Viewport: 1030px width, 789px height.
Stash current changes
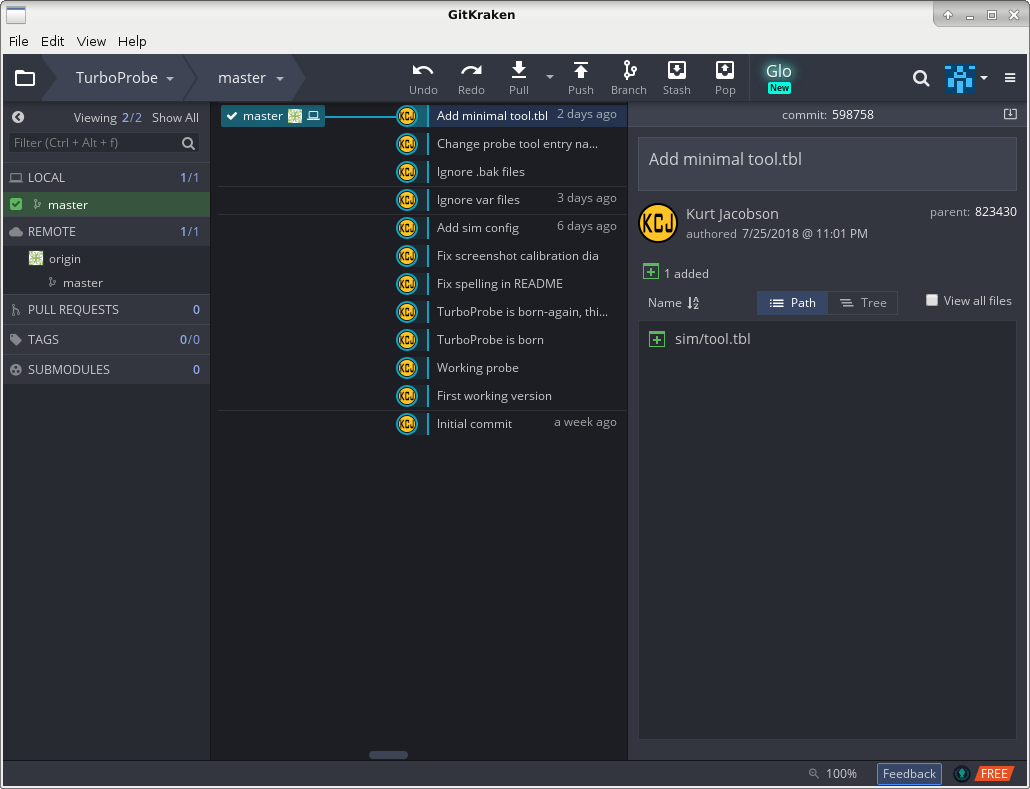[x=677, y=78]
